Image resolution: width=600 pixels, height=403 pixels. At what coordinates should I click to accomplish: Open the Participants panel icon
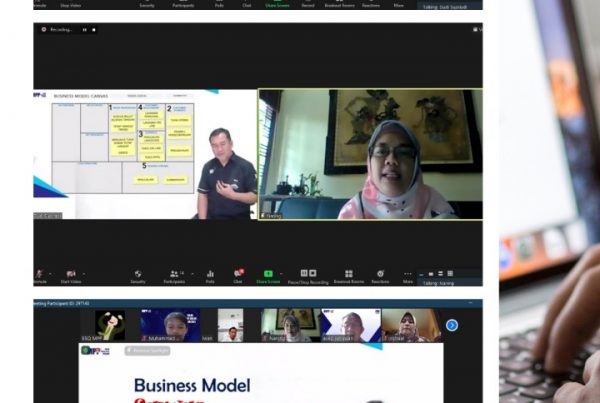[x=172, y=273]
